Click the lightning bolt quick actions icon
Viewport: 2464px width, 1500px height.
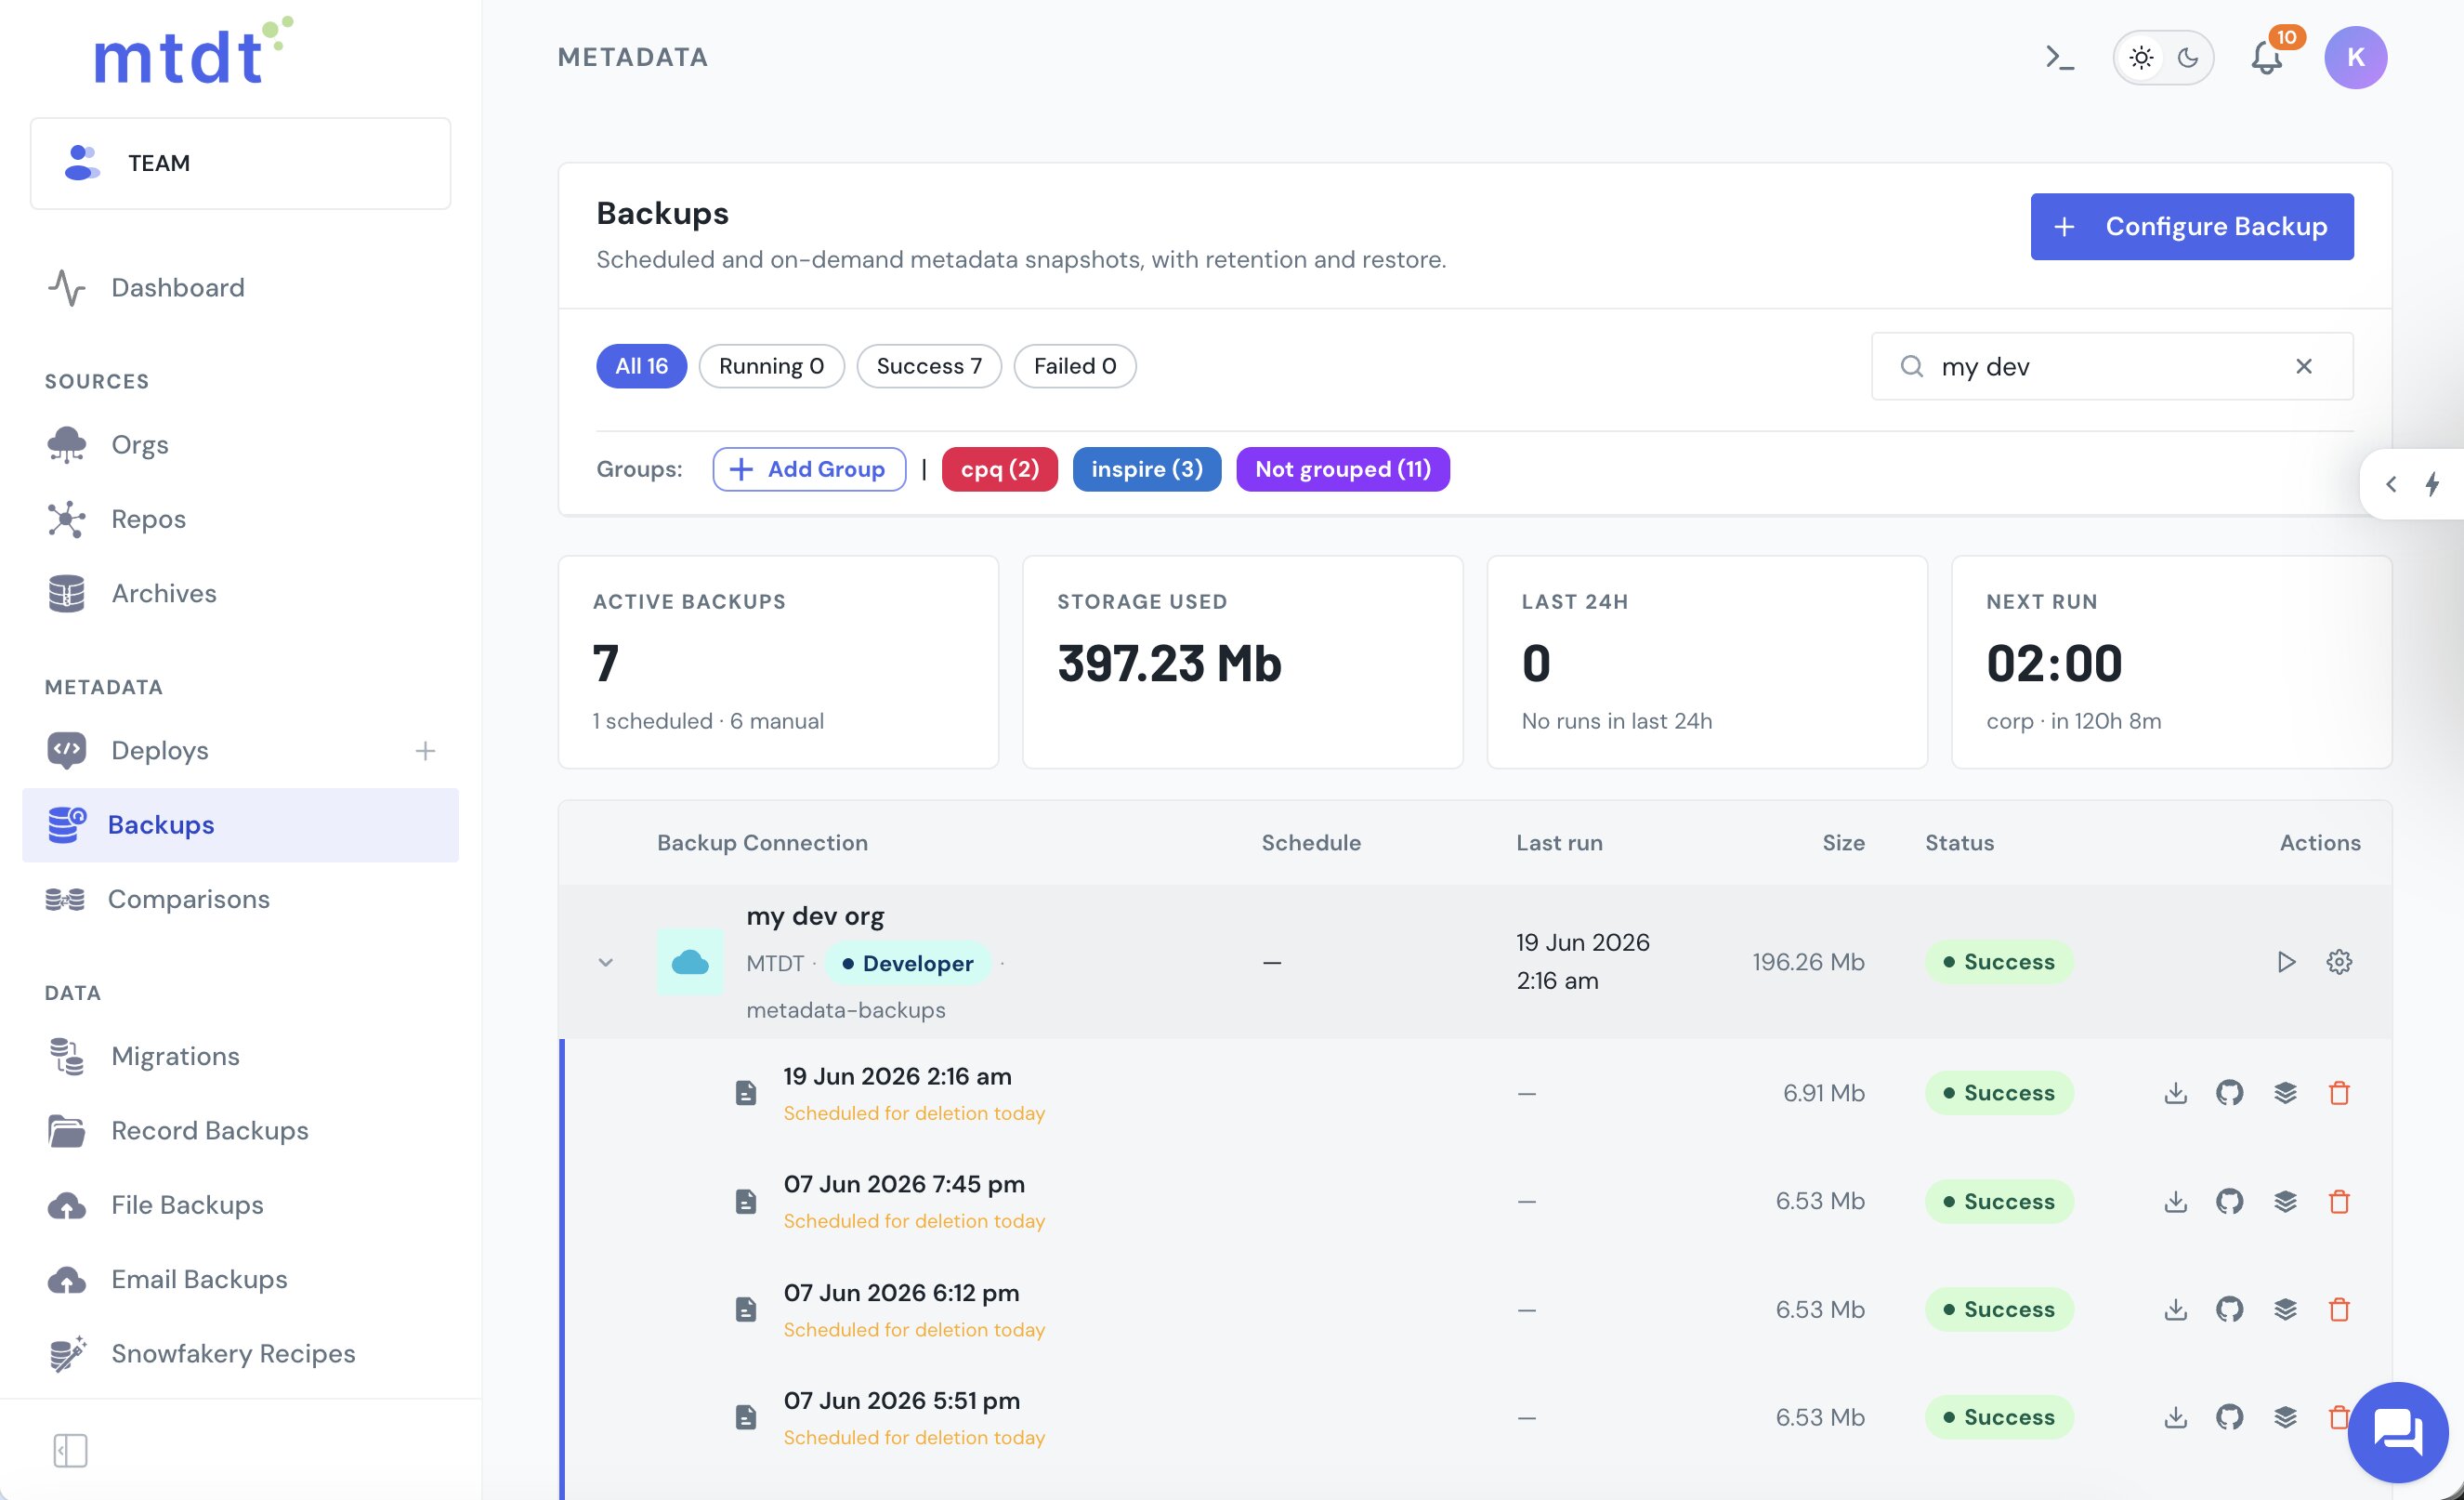click(x=2432, y=485)
